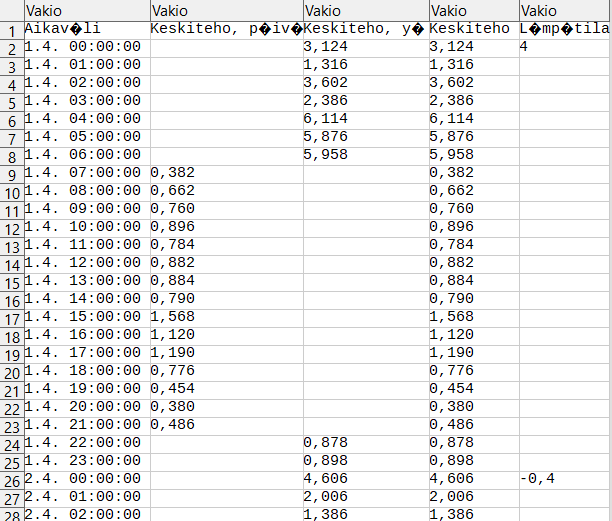The width and height of the screenshot is (612, 521).
Task: Click the Aikaväli header cell
Action: [85, 28]
